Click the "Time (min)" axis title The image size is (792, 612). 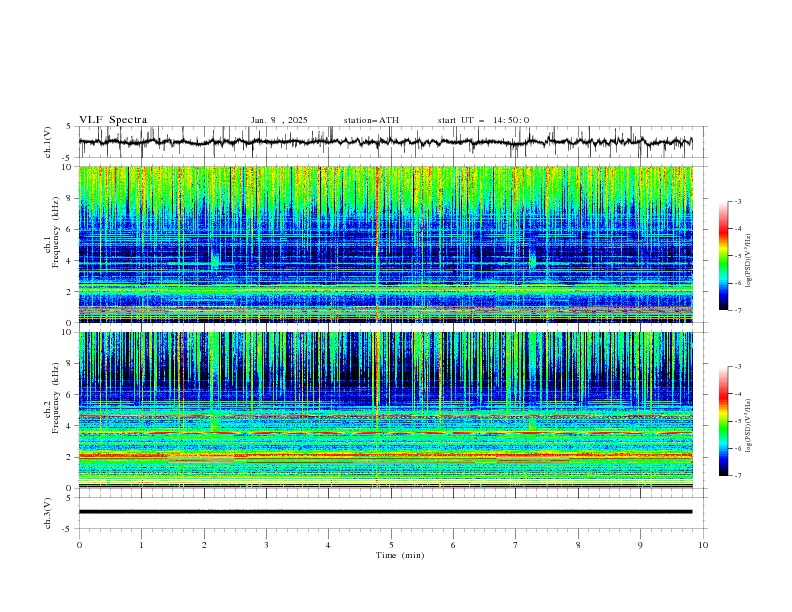coord(400,555)
